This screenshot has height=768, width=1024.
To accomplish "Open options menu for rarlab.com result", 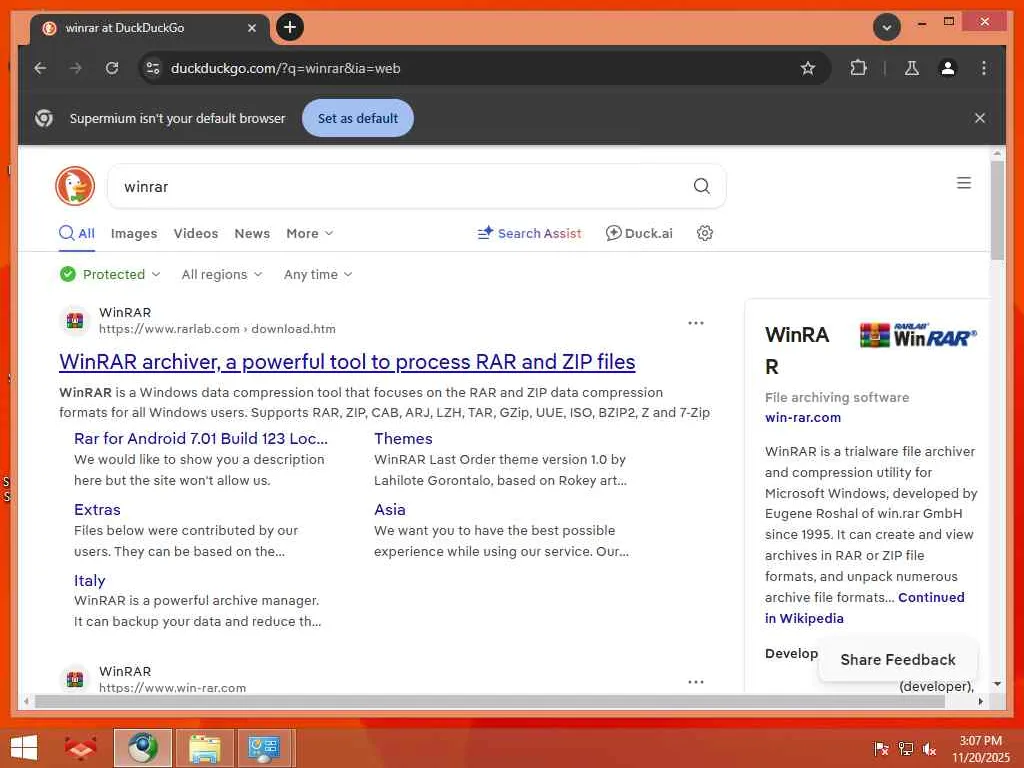I will 696,323.
